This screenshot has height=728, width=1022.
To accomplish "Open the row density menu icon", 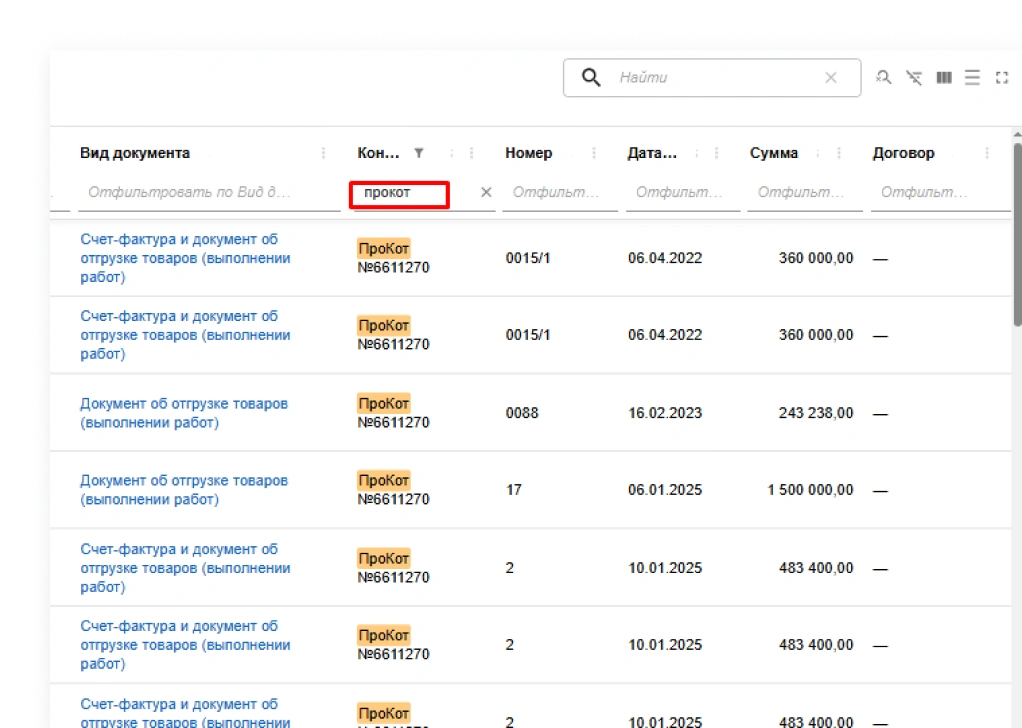I will coord(972,78).
